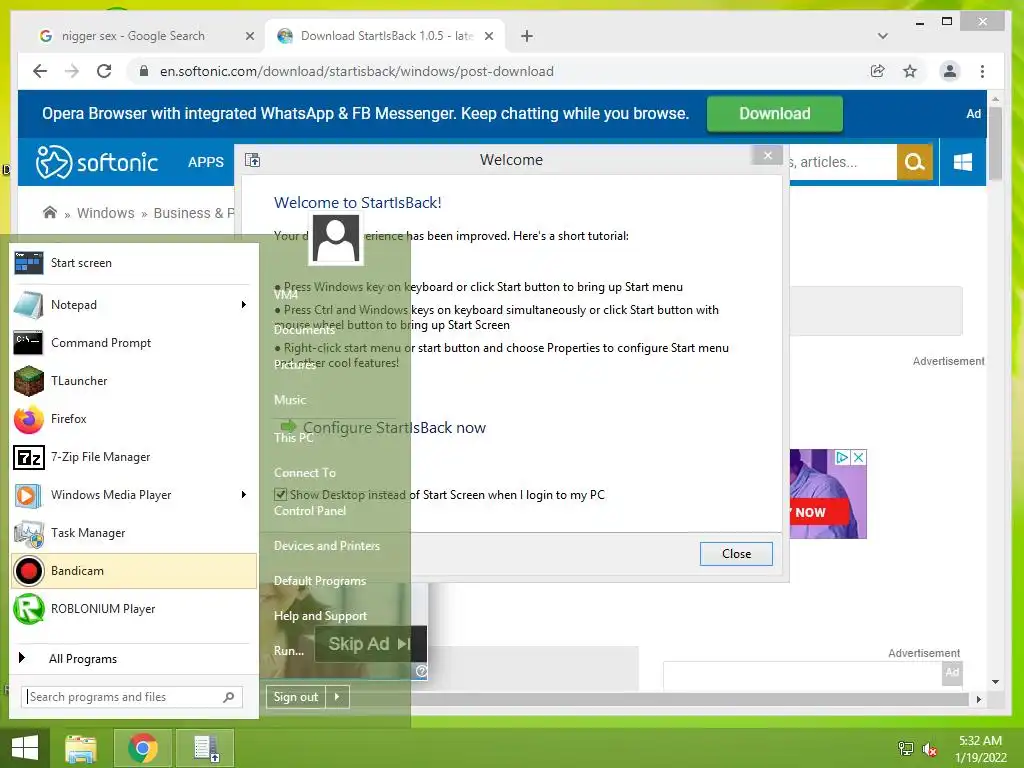Open the shutdown options arrow beside Sign out
This screenshot has height=768, width=1024.
[337, 697]
